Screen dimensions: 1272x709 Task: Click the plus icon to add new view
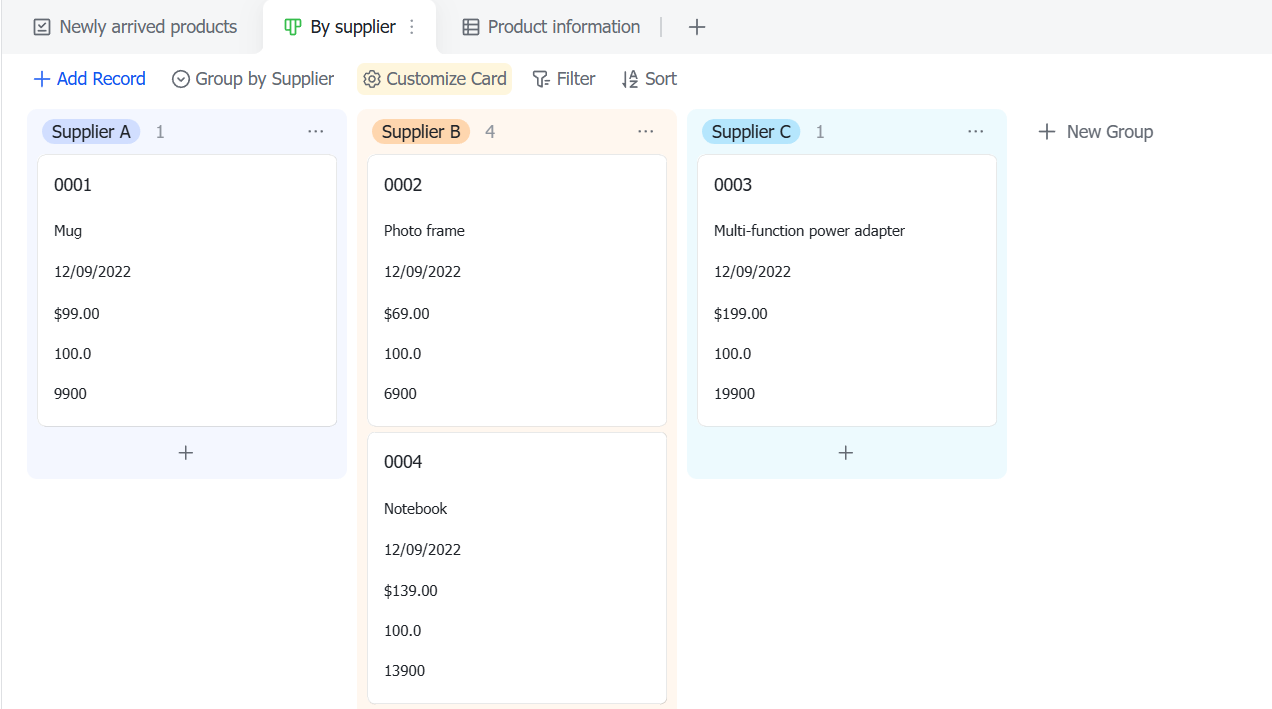click(x=697, y=27)
